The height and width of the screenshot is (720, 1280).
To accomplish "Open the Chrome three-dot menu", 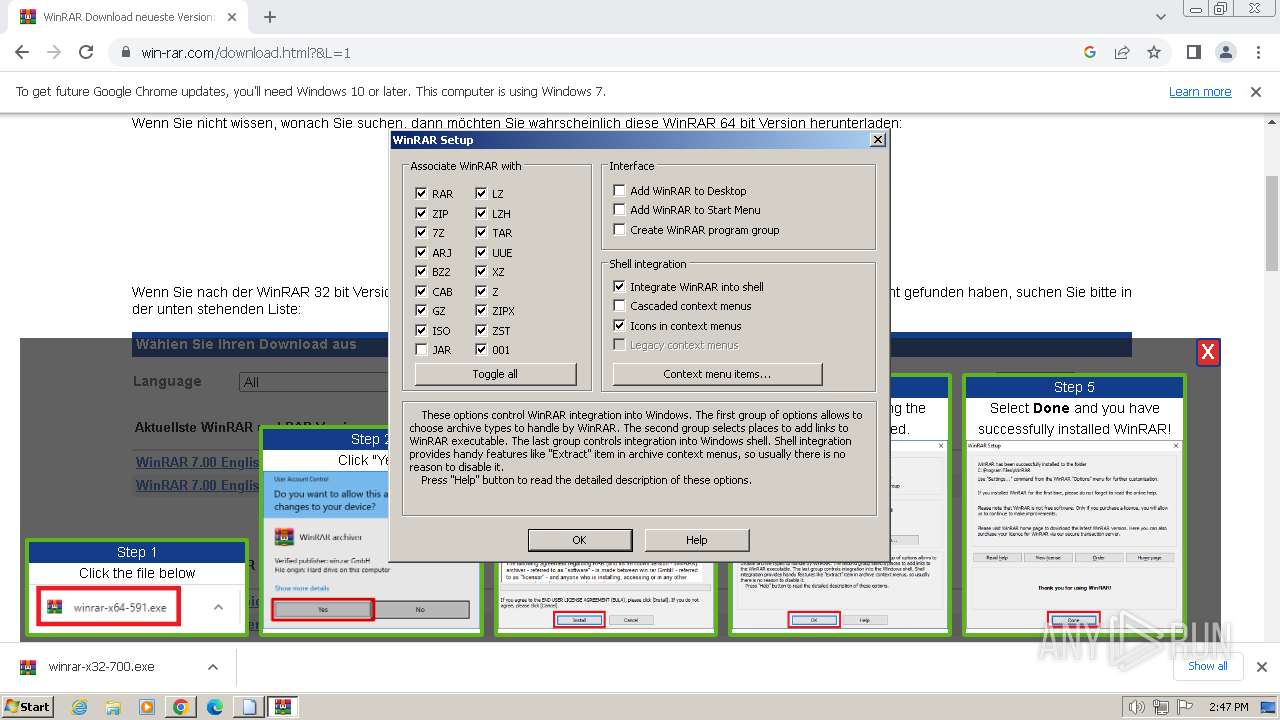I will (x=1257, y=53).
